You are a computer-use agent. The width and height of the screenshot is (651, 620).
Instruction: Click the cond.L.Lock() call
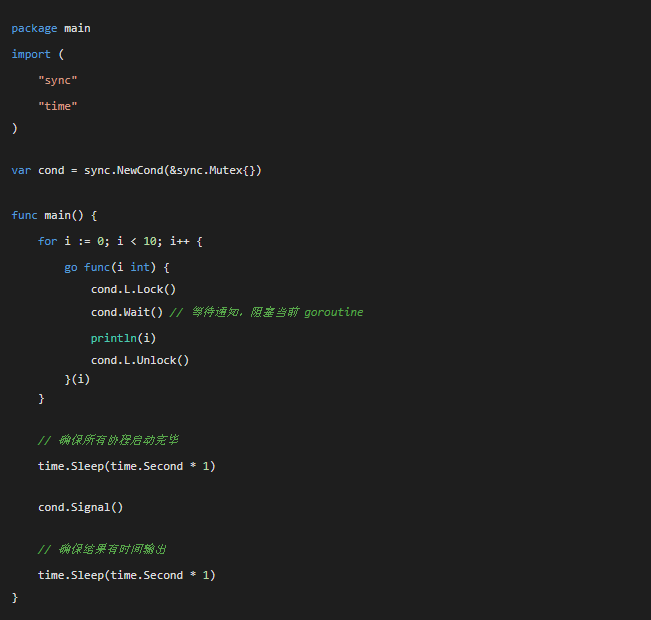point(133,289)
